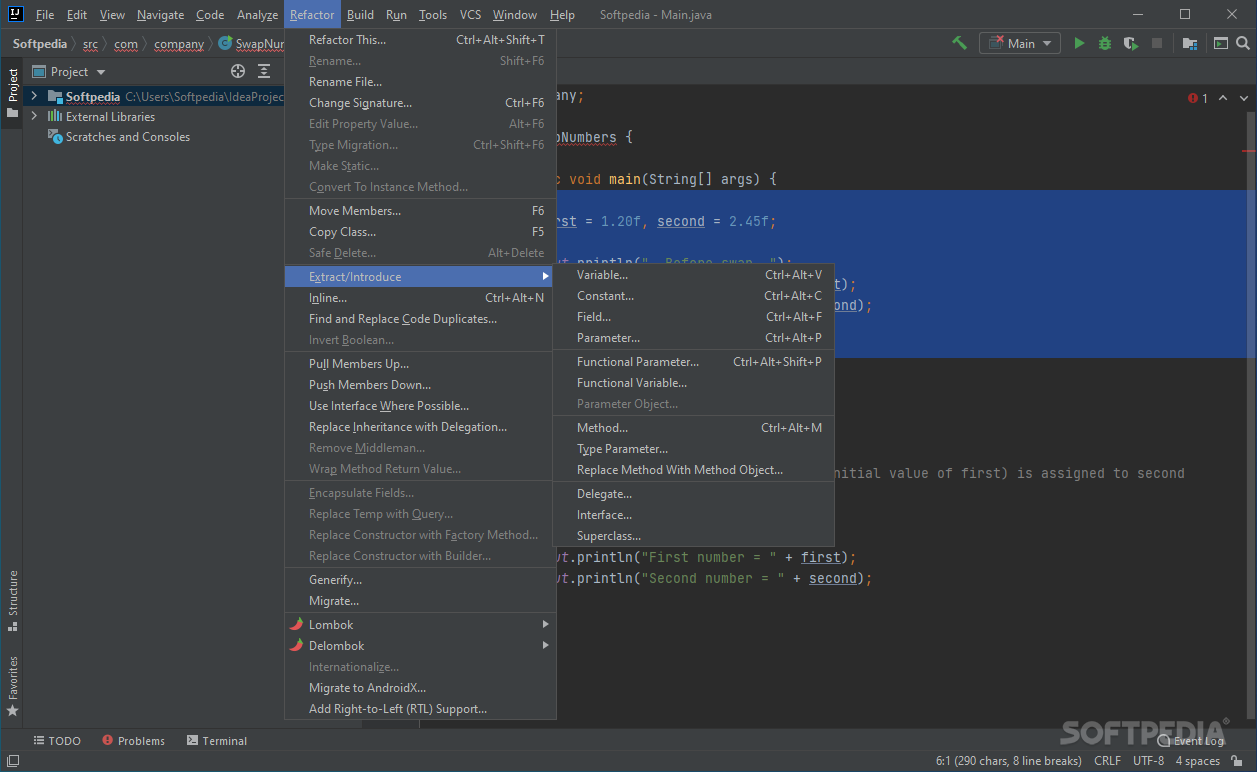Image resolution: width=1257 pixels, height=772 pixels.
Task: Select Functional Parameter... entry
Action: tap(693, 362)
